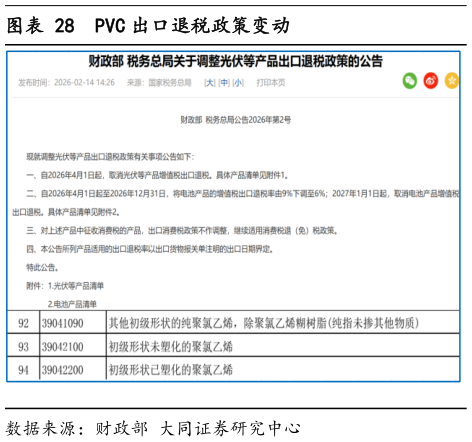Click the publish time 2026-02-14 14:26

tap(84, 83)
